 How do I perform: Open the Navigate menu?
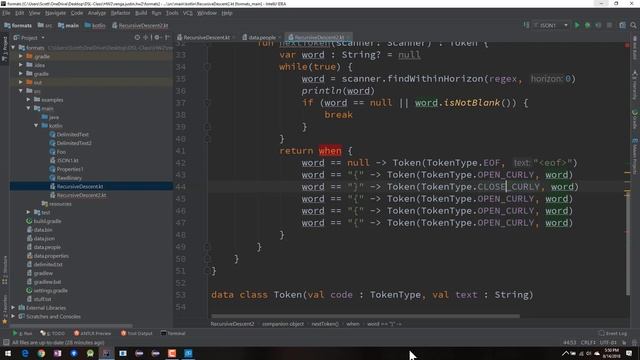point(55,13)
